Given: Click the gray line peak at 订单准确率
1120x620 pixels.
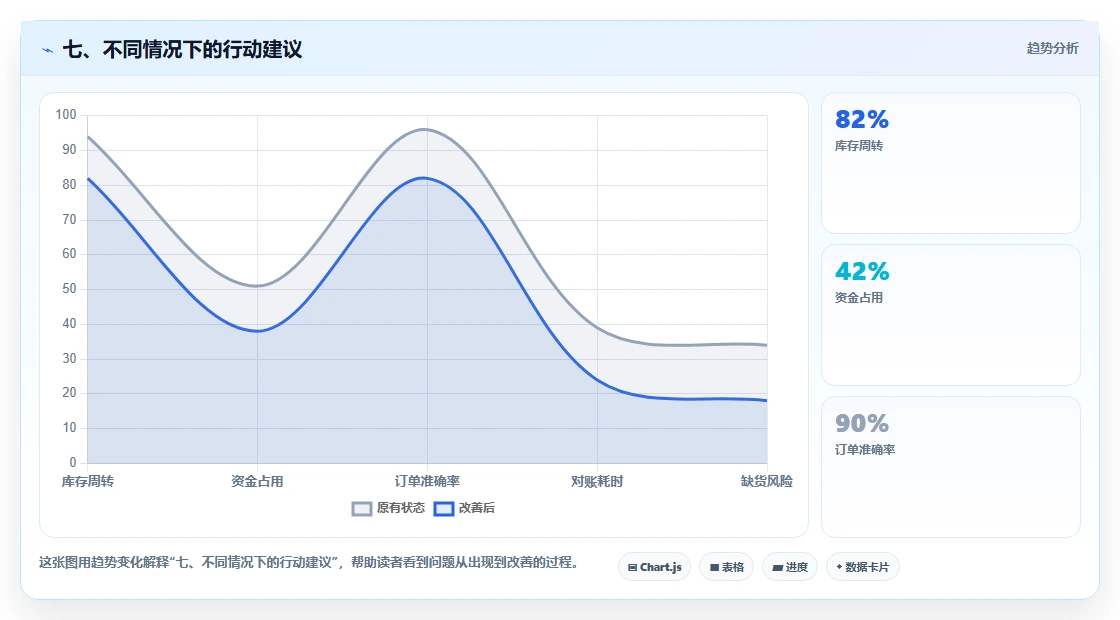Looking at the screenshot, I should 425,129.
